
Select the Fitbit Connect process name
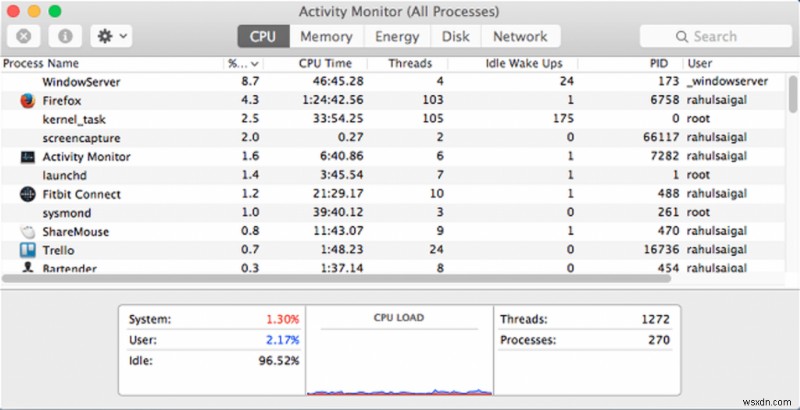[82, 194]
